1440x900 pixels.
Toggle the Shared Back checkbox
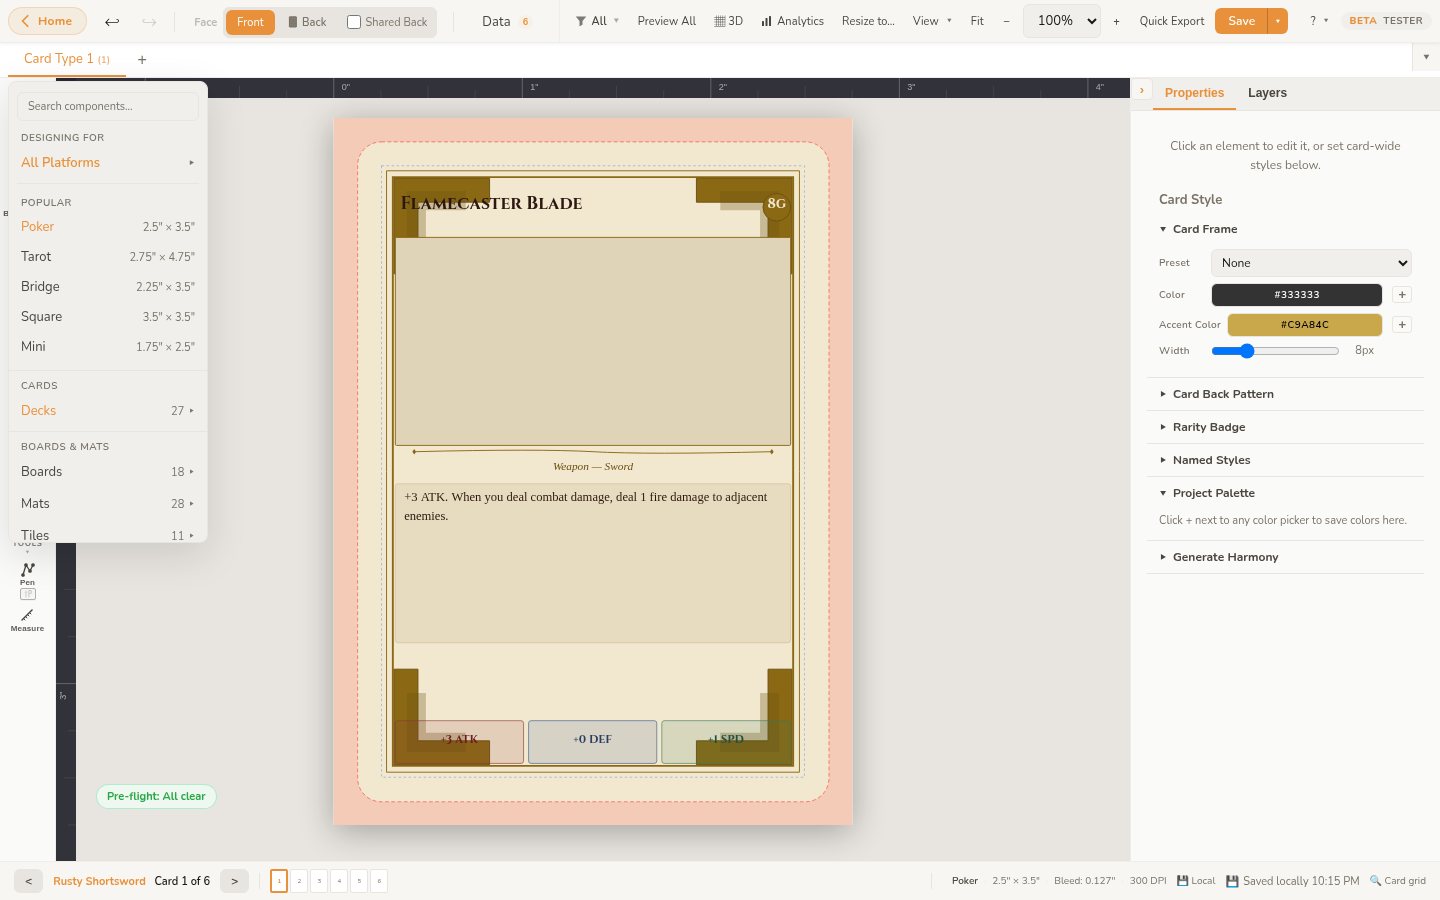coord(354,22)
